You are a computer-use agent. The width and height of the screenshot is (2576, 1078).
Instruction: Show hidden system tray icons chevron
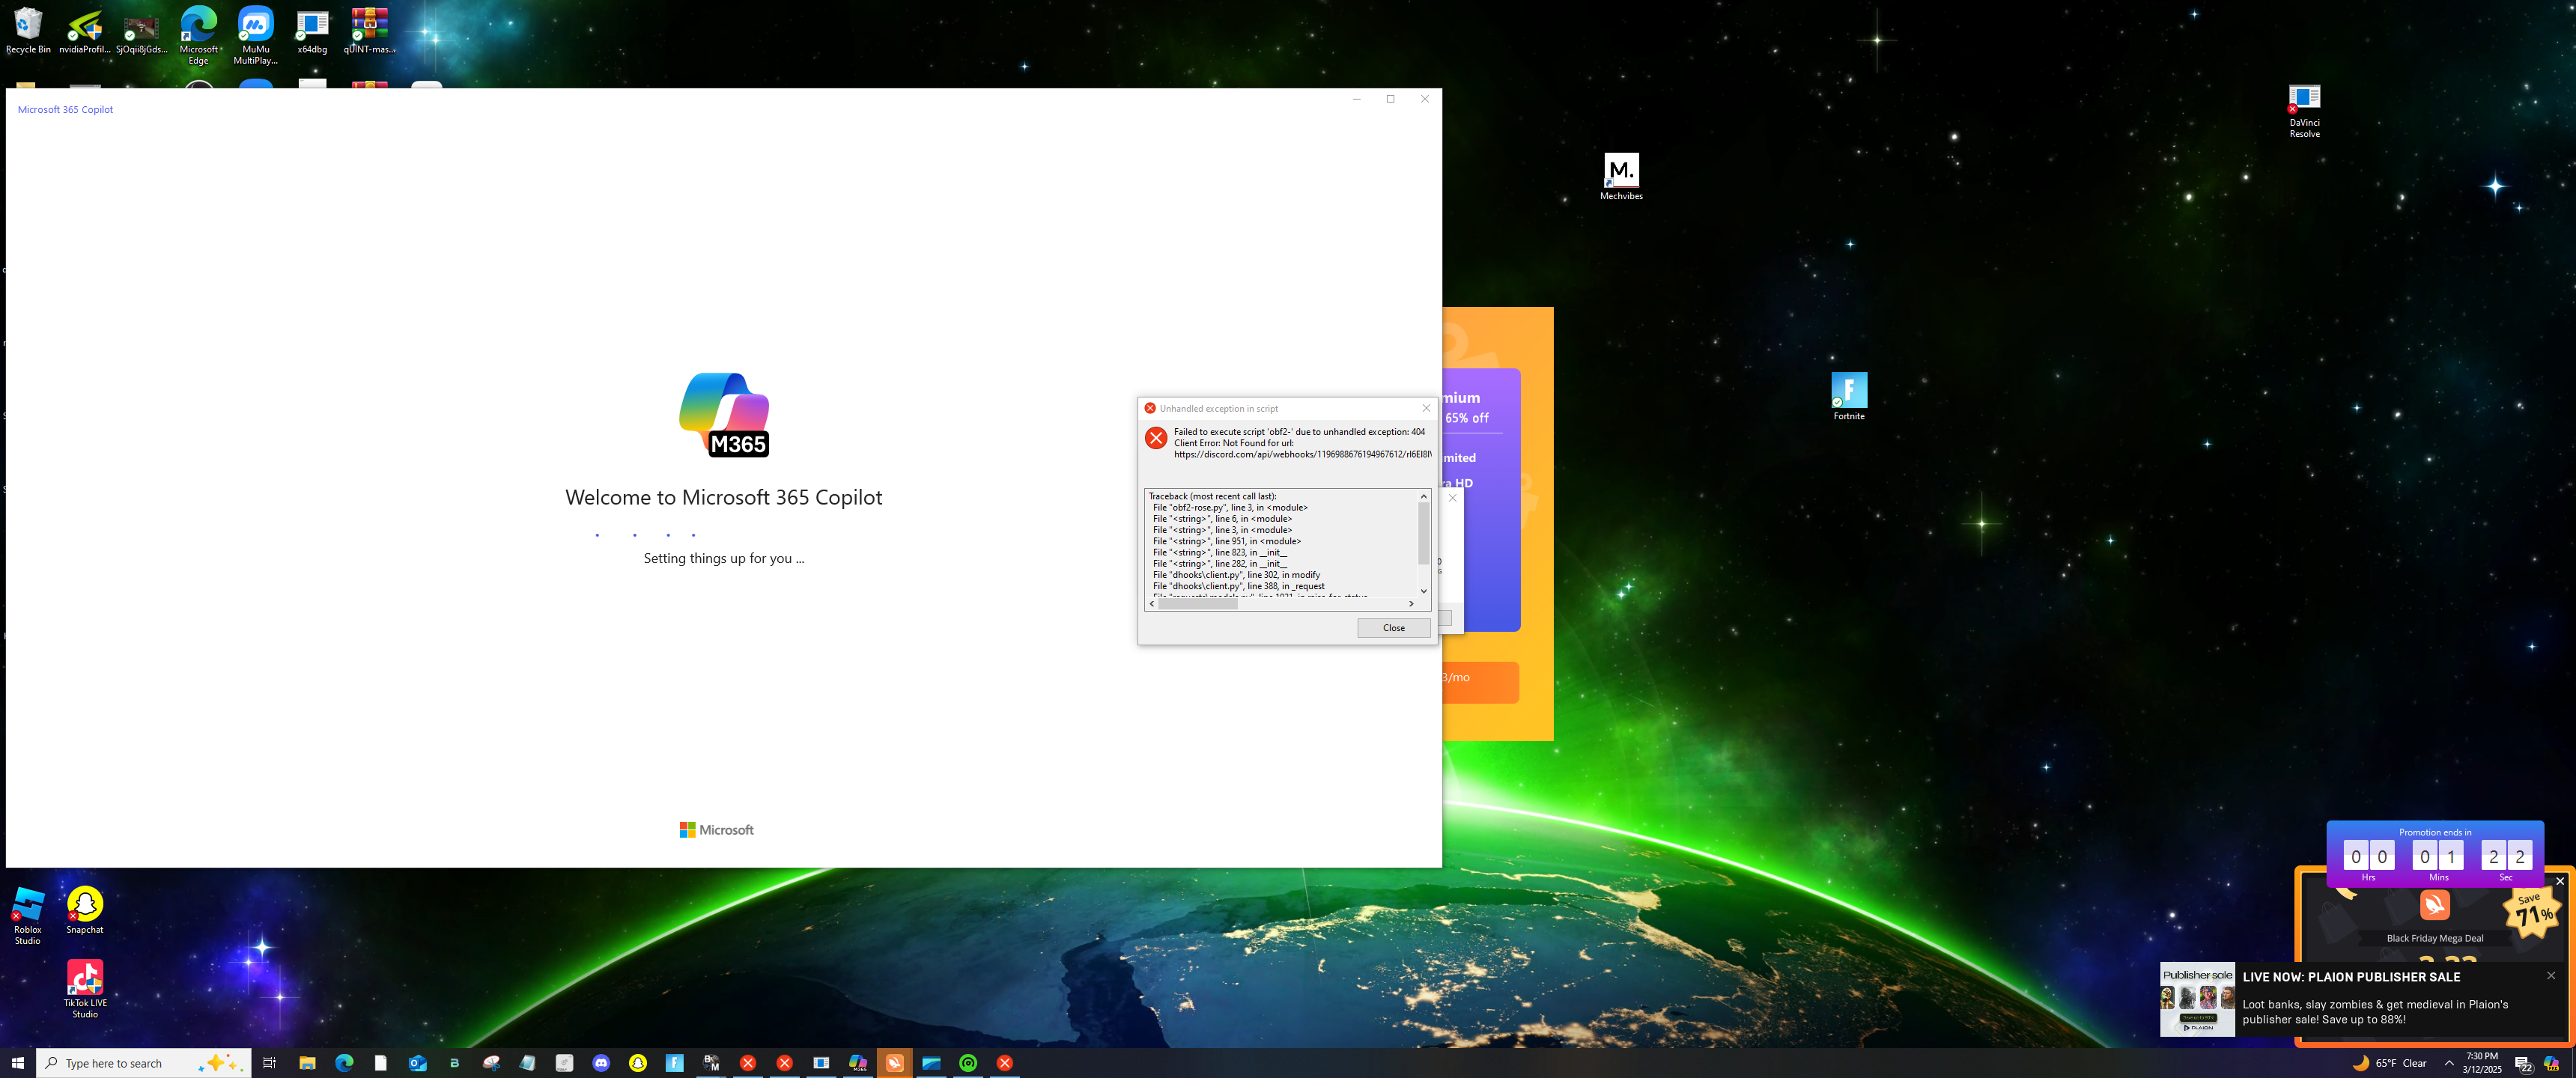2449,1063
